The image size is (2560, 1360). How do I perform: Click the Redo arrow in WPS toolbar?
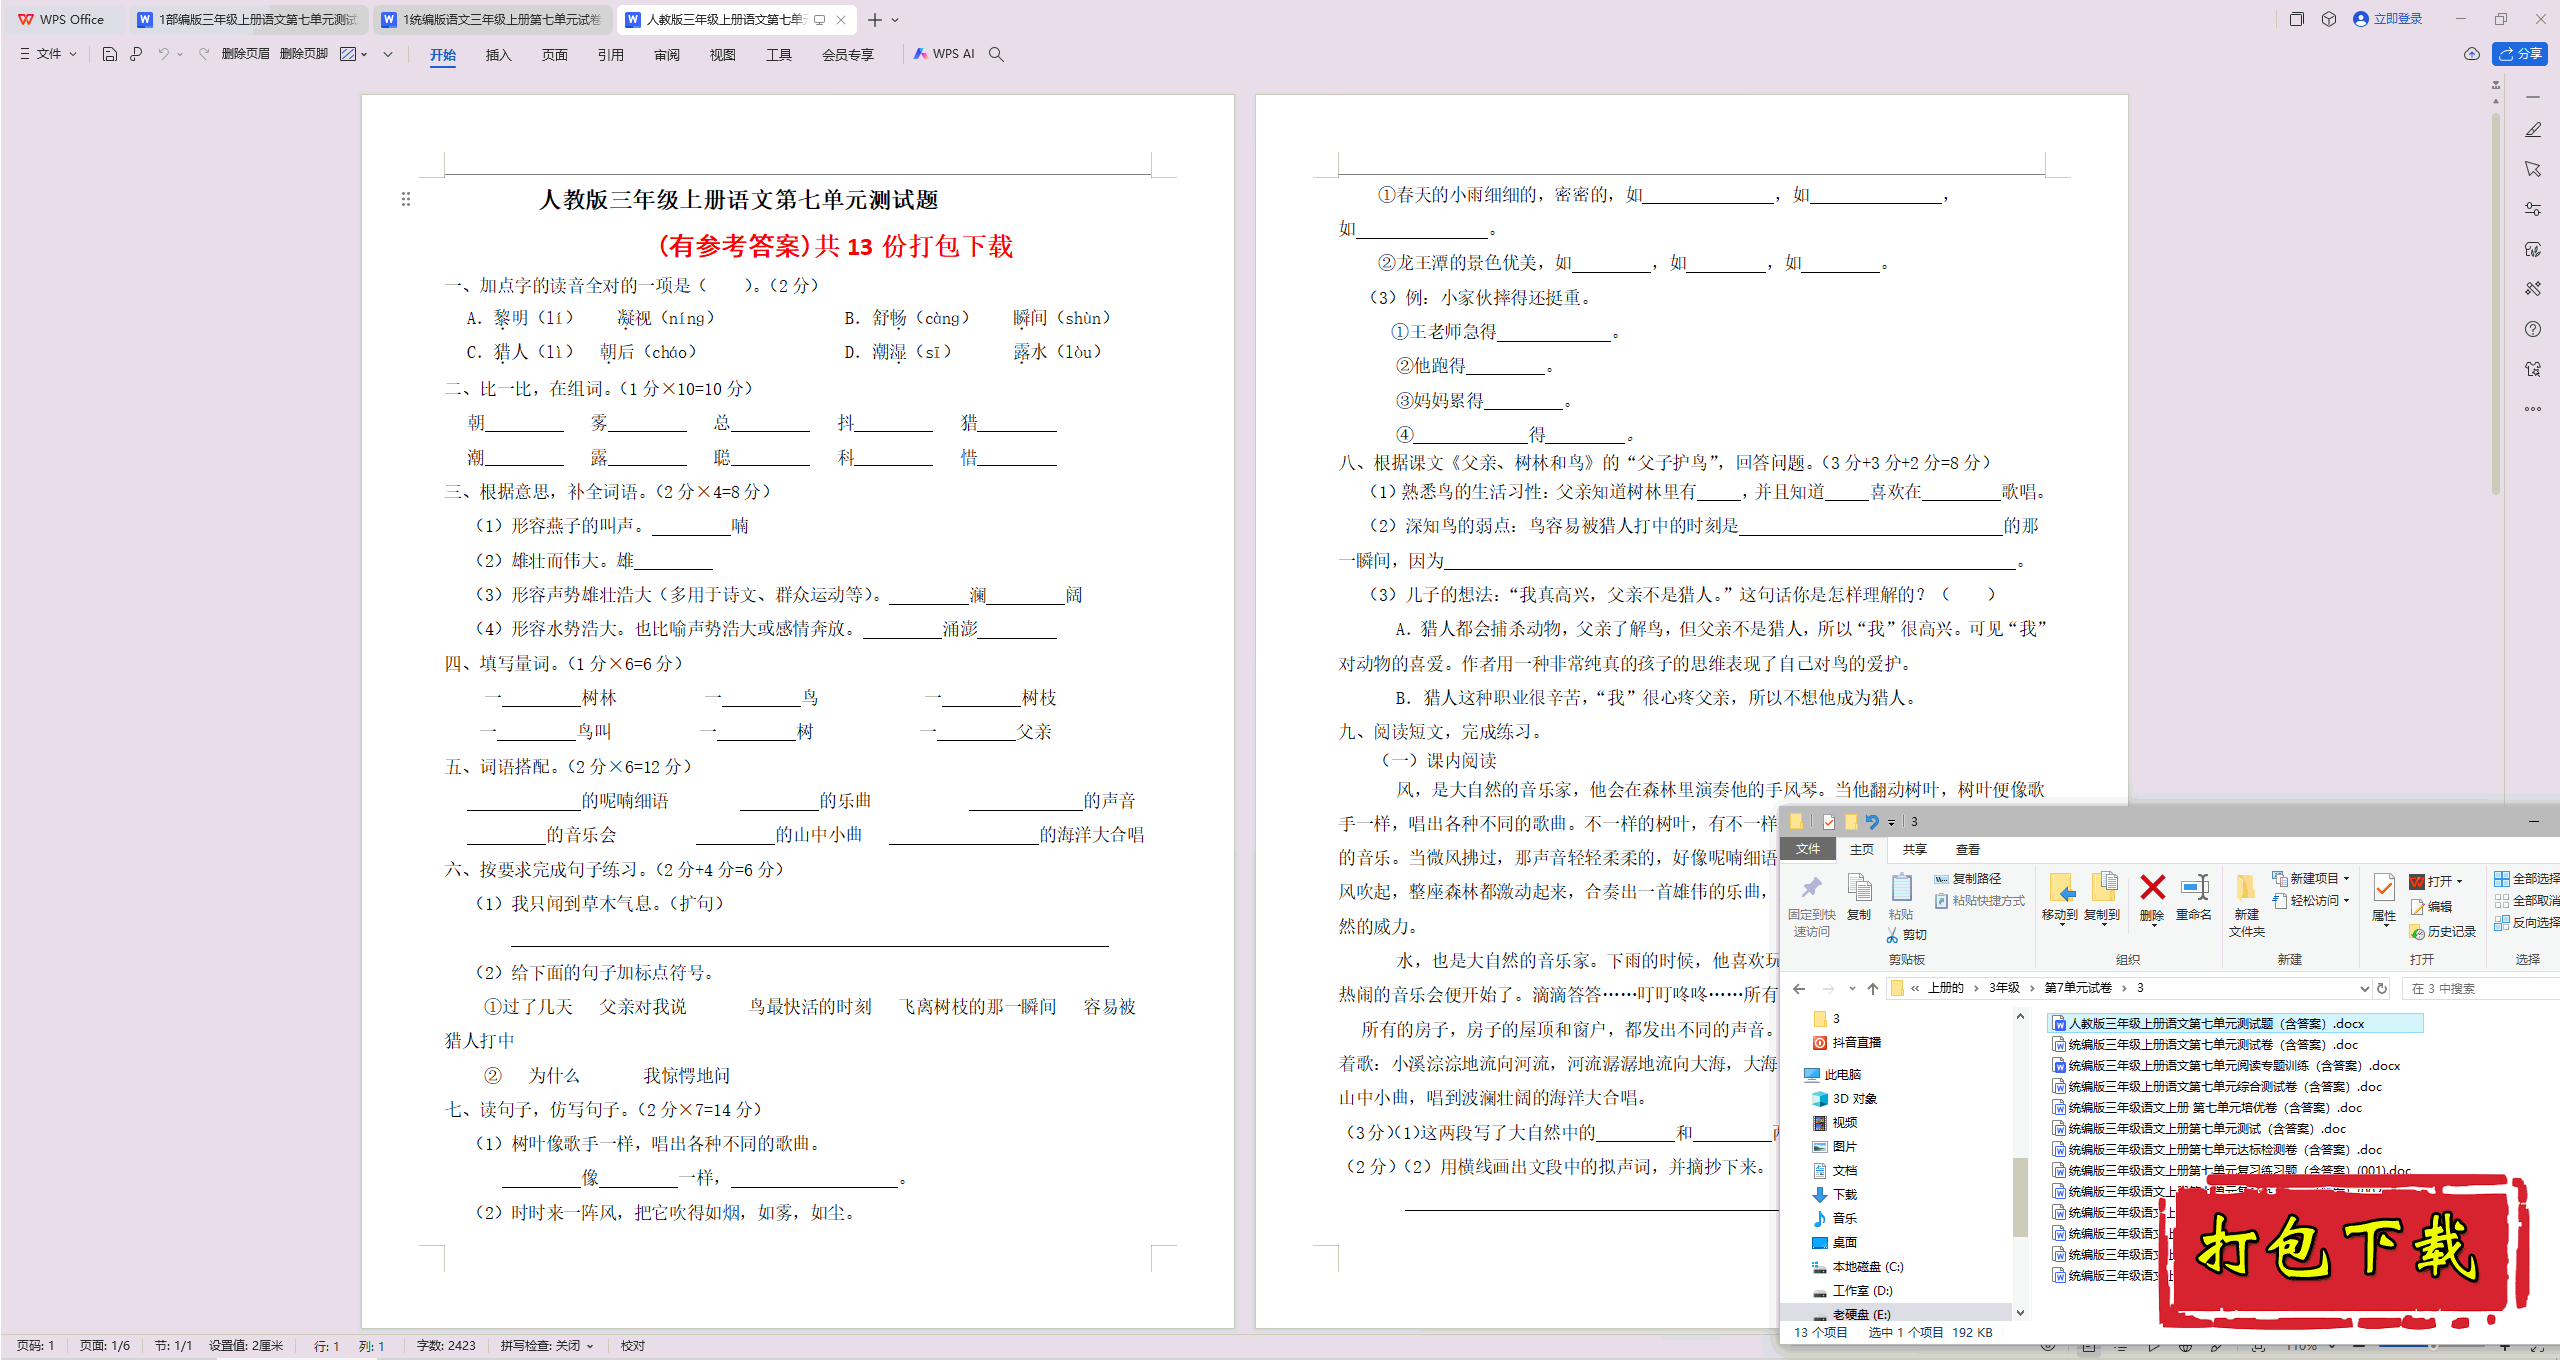coord(204,54)
